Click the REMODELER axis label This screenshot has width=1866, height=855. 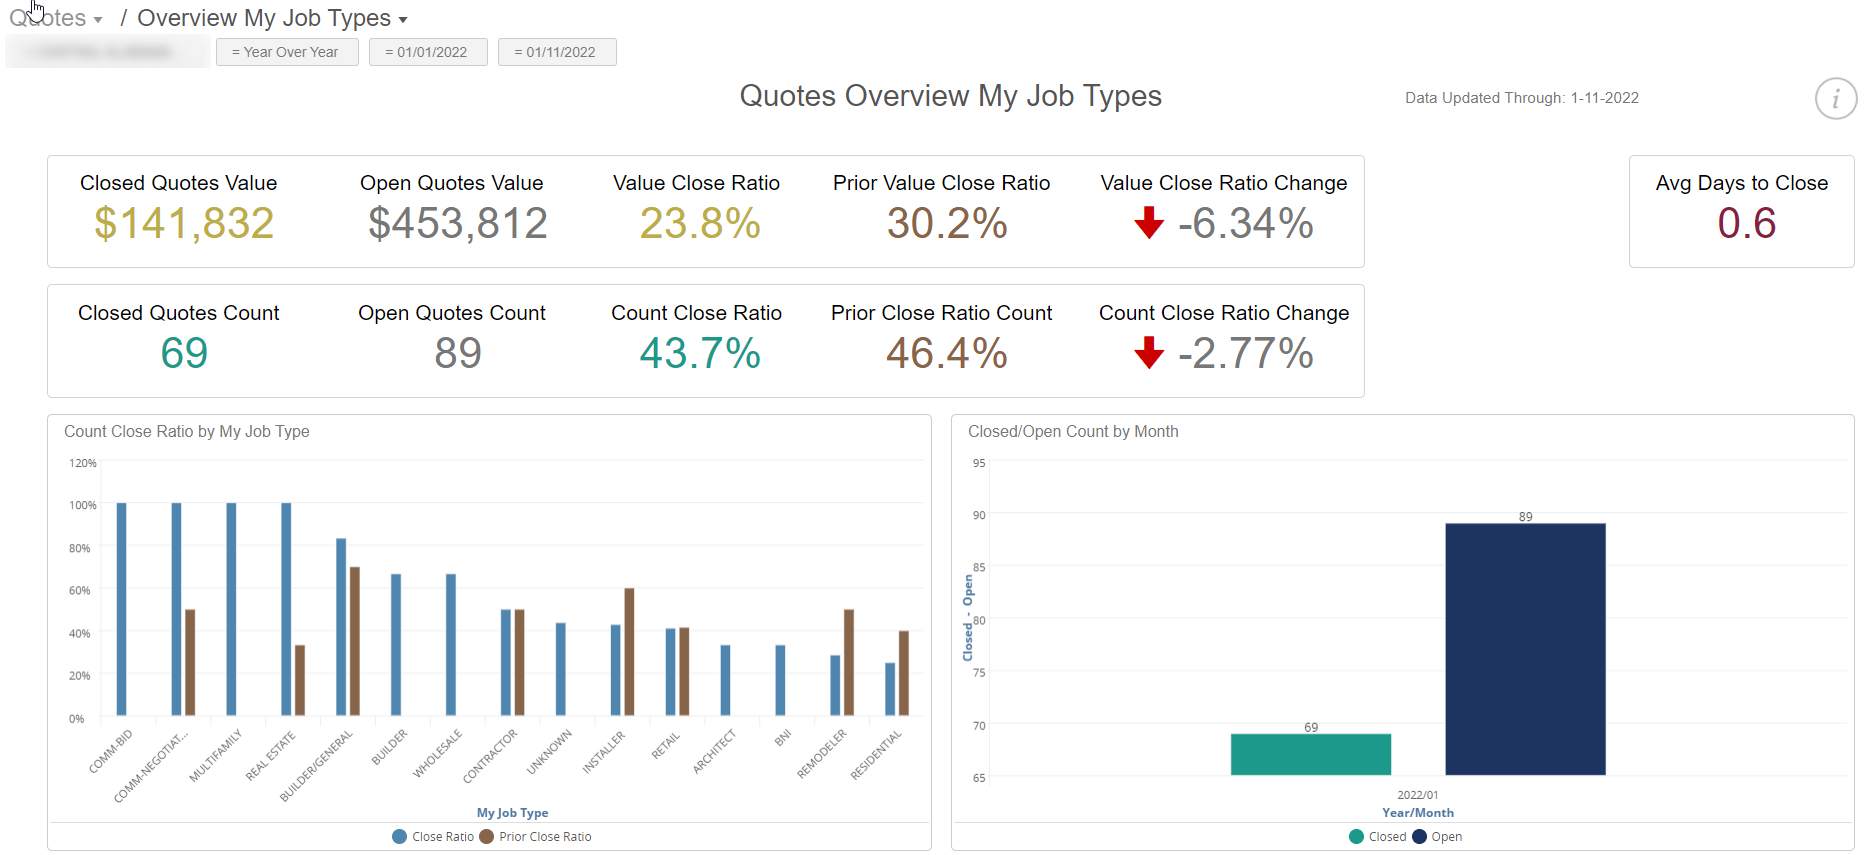(x=822, y=754)
